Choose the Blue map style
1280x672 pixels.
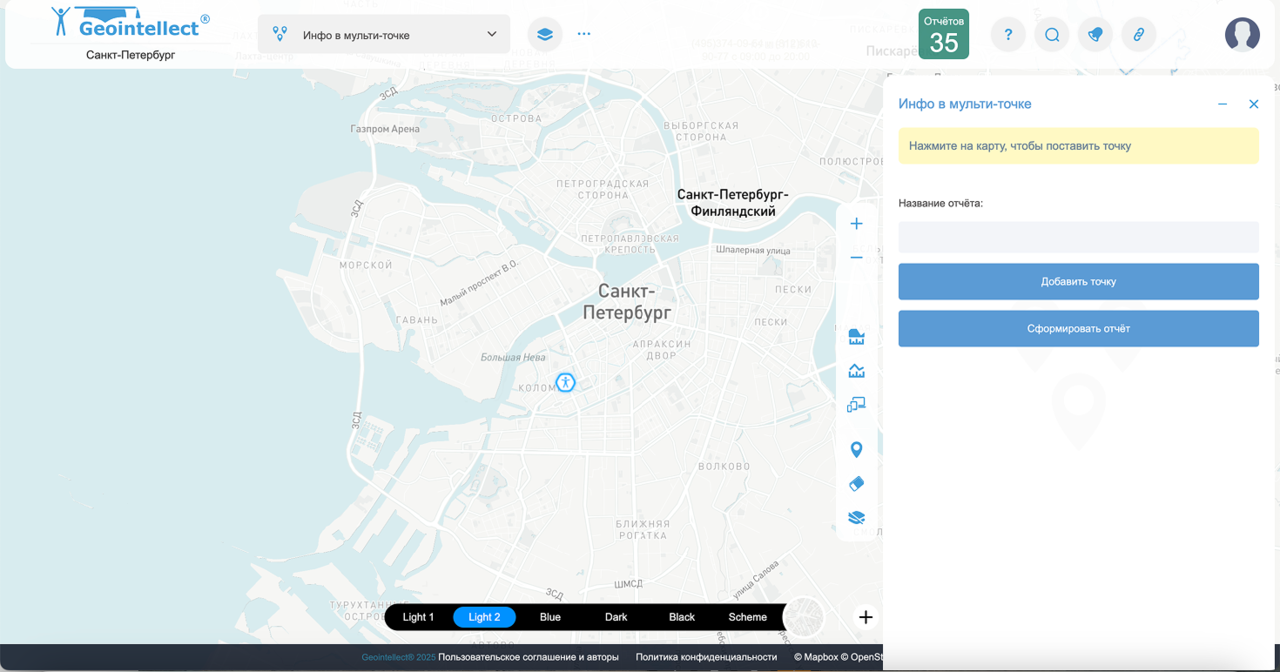coord(550,617)
